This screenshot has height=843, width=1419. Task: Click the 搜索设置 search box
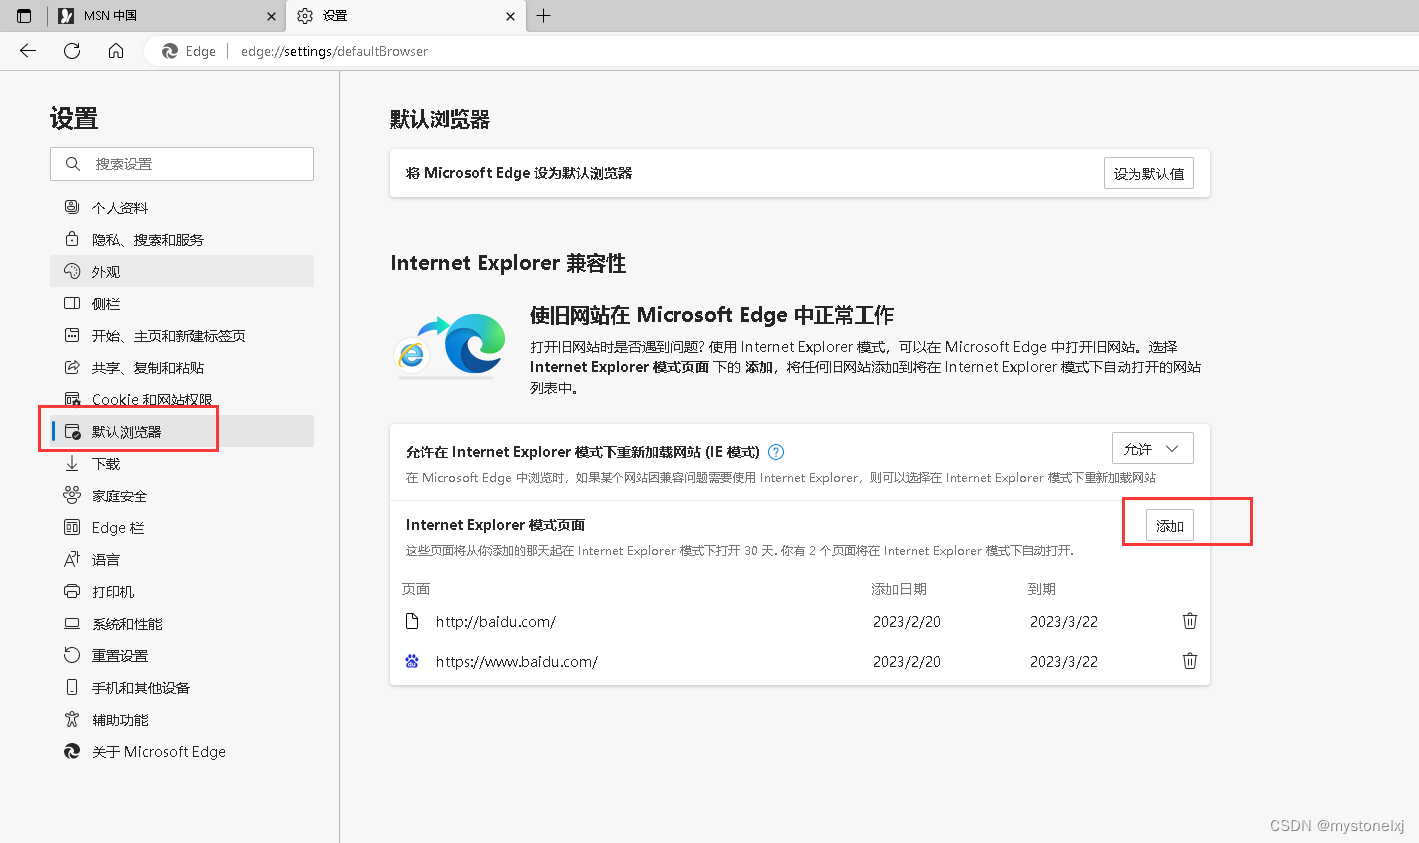(182, 164)
